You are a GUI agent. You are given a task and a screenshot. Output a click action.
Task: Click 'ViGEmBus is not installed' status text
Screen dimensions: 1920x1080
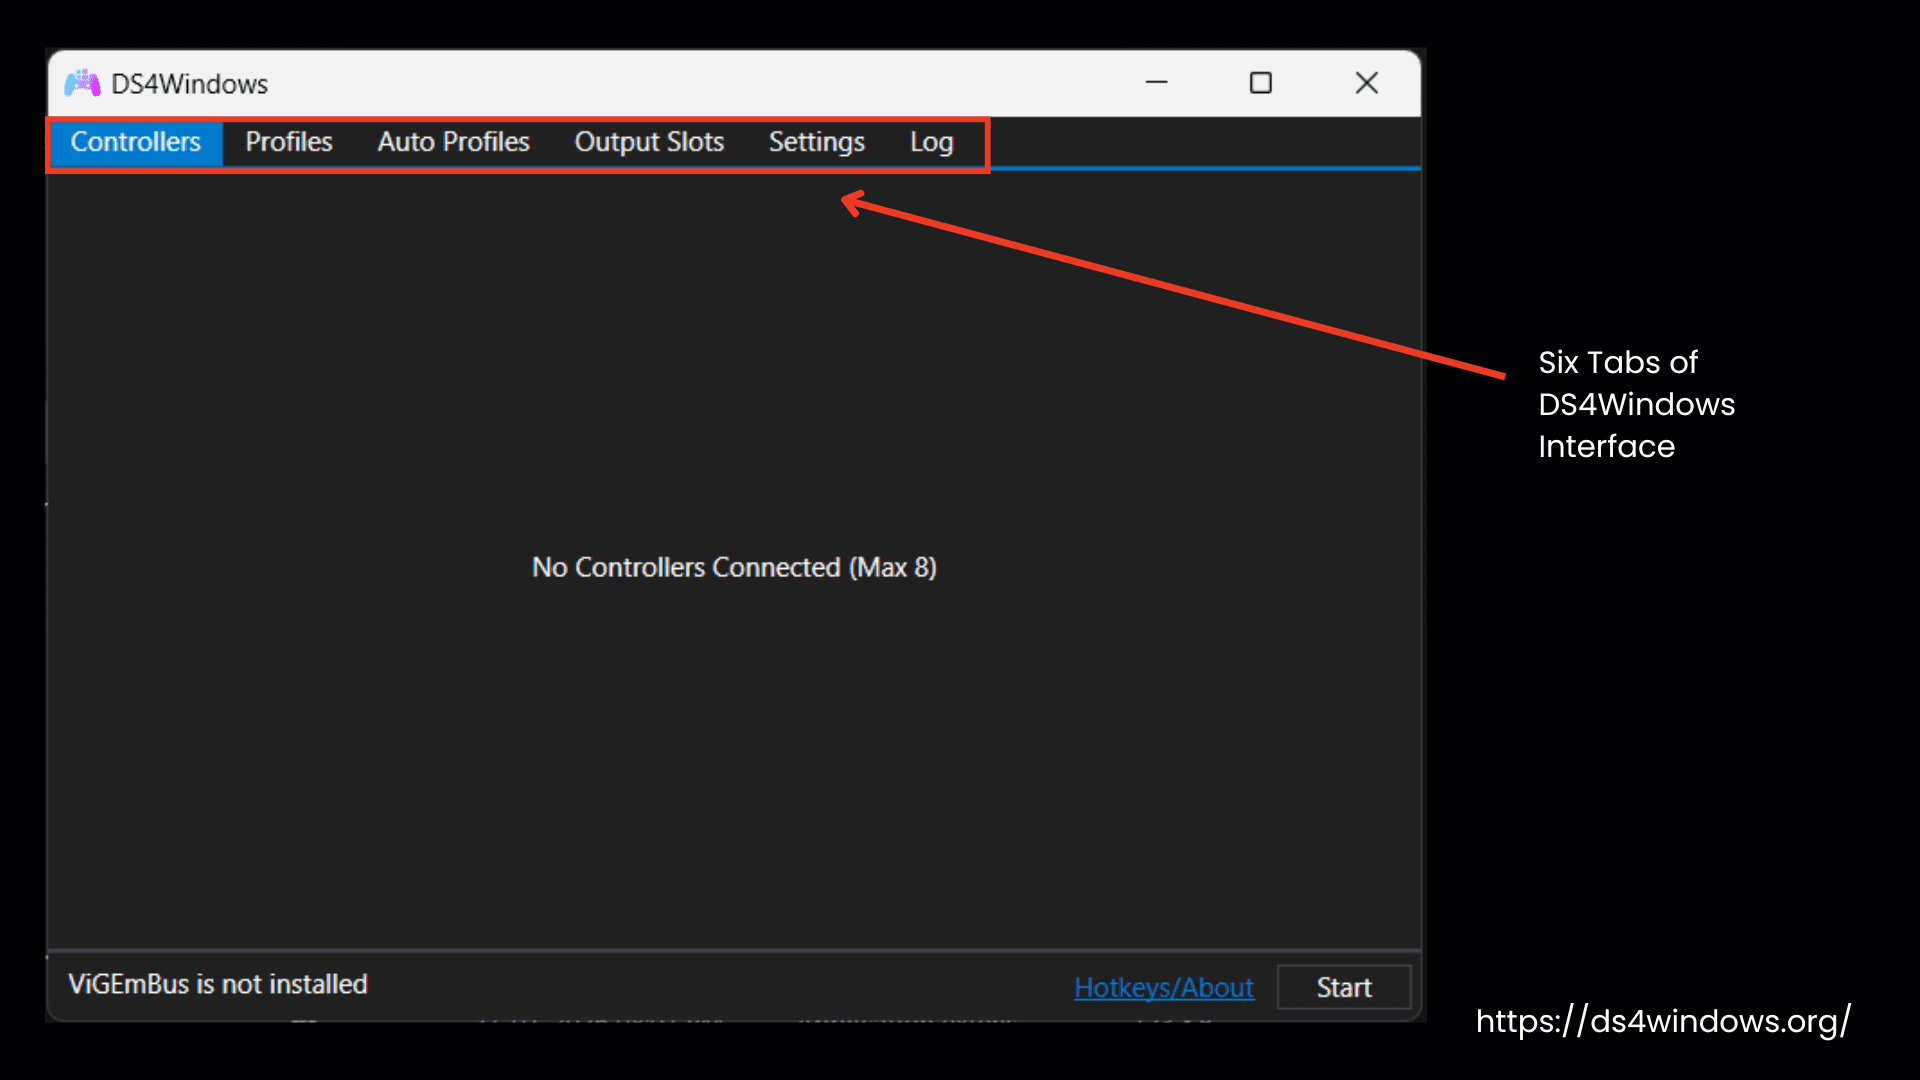pos(218,984)
